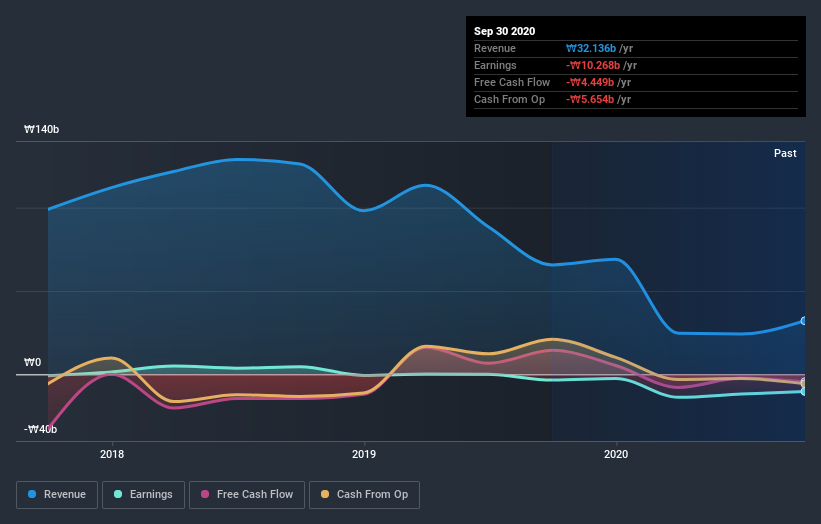Click the Earnings row label in tooltip
Screen dimensions: 821x524
point(495,65)
